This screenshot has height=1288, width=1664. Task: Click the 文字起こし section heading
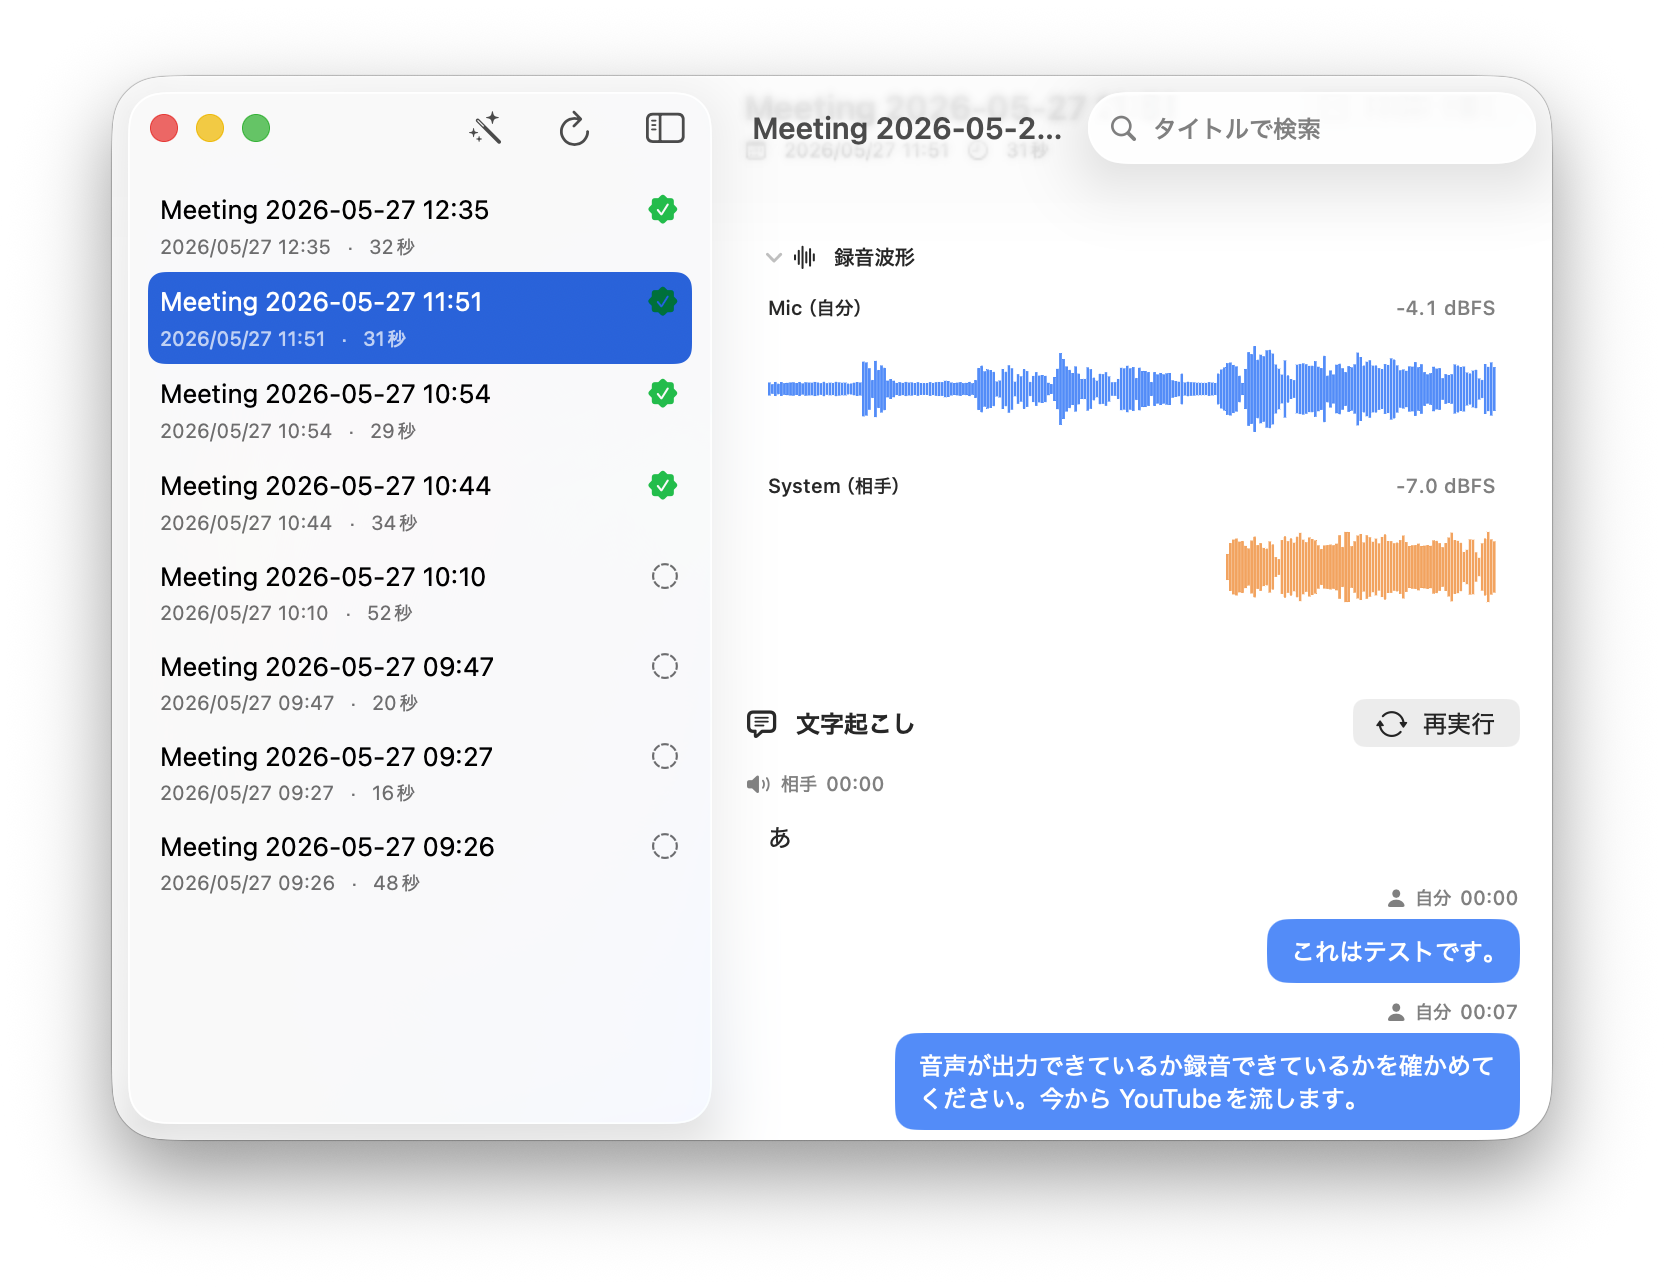click(x=855, y=724)
